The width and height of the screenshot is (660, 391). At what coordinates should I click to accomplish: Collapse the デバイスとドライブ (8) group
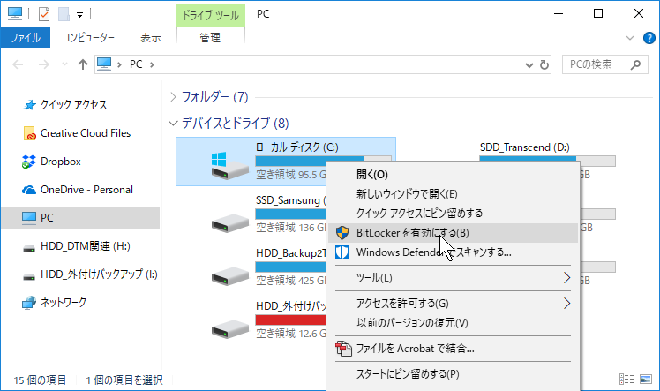point(173,123)
